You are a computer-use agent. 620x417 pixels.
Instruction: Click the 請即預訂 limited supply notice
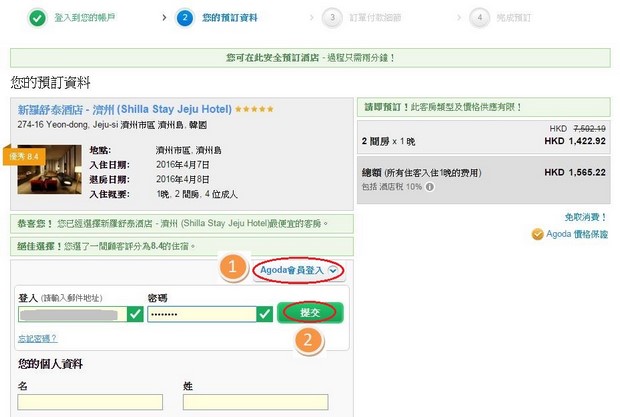tap(484, 107)
